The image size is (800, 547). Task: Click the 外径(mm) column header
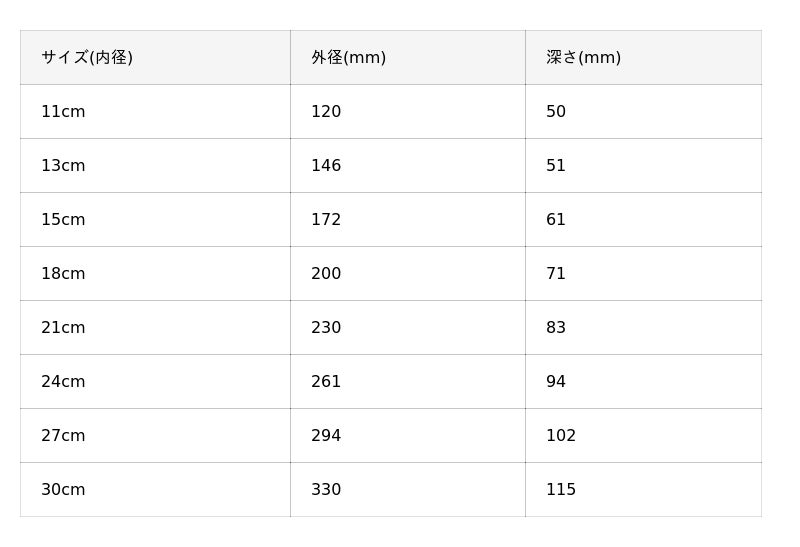pos(348,58)
